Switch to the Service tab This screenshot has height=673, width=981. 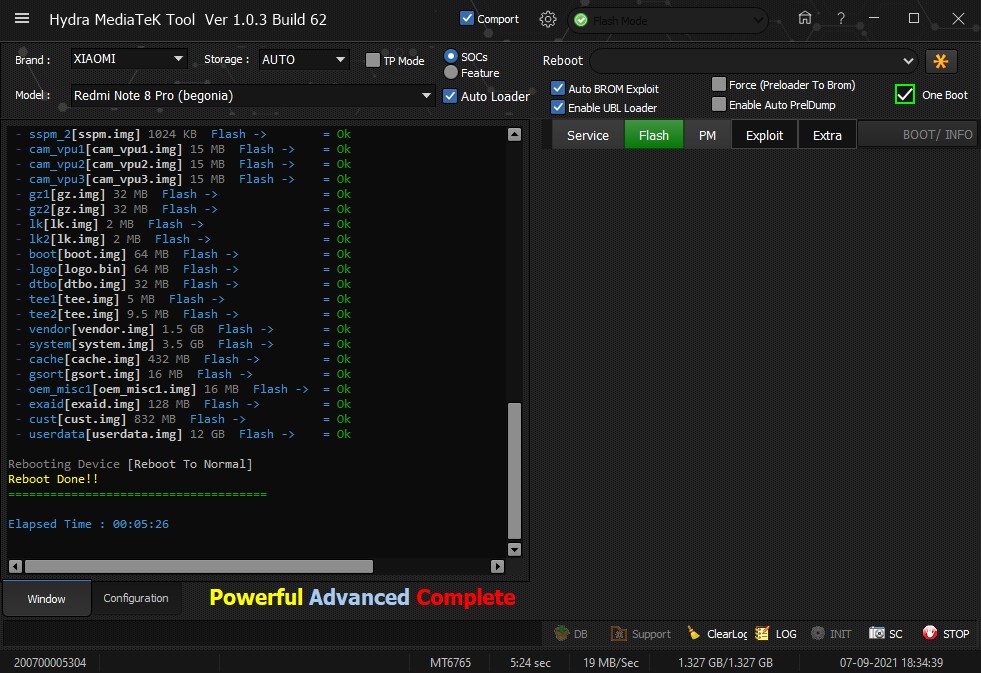(587, 135)
